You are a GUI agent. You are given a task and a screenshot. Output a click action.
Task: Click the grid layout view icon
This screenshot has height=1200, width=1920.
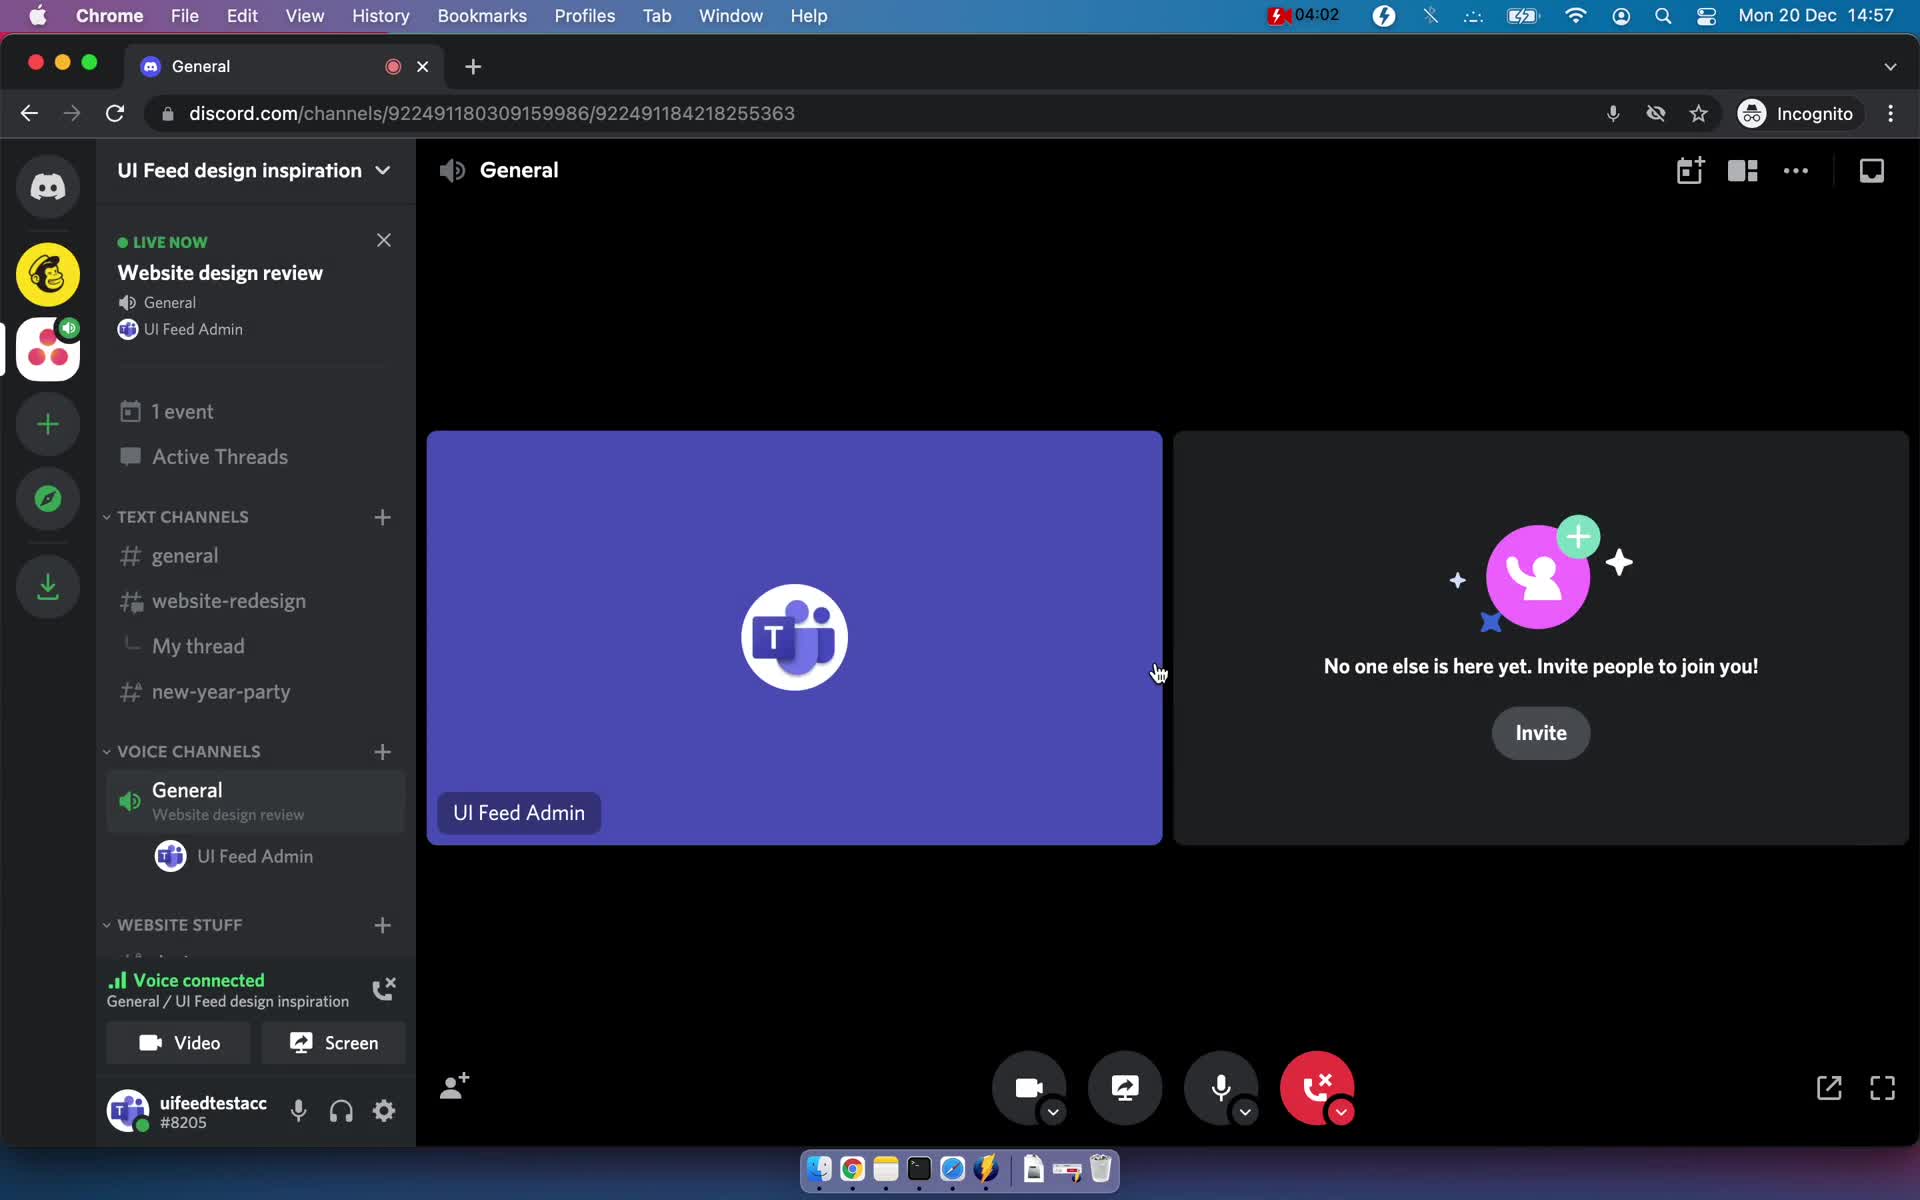[x=1743, y=169]
